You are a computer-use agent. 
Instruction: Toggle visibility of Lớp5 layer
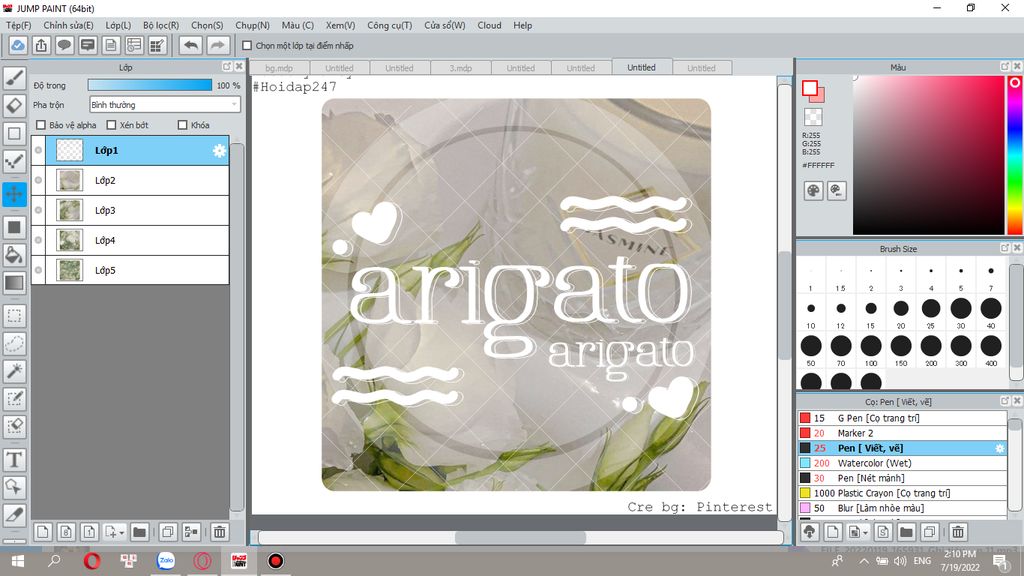tap(39, 270)
